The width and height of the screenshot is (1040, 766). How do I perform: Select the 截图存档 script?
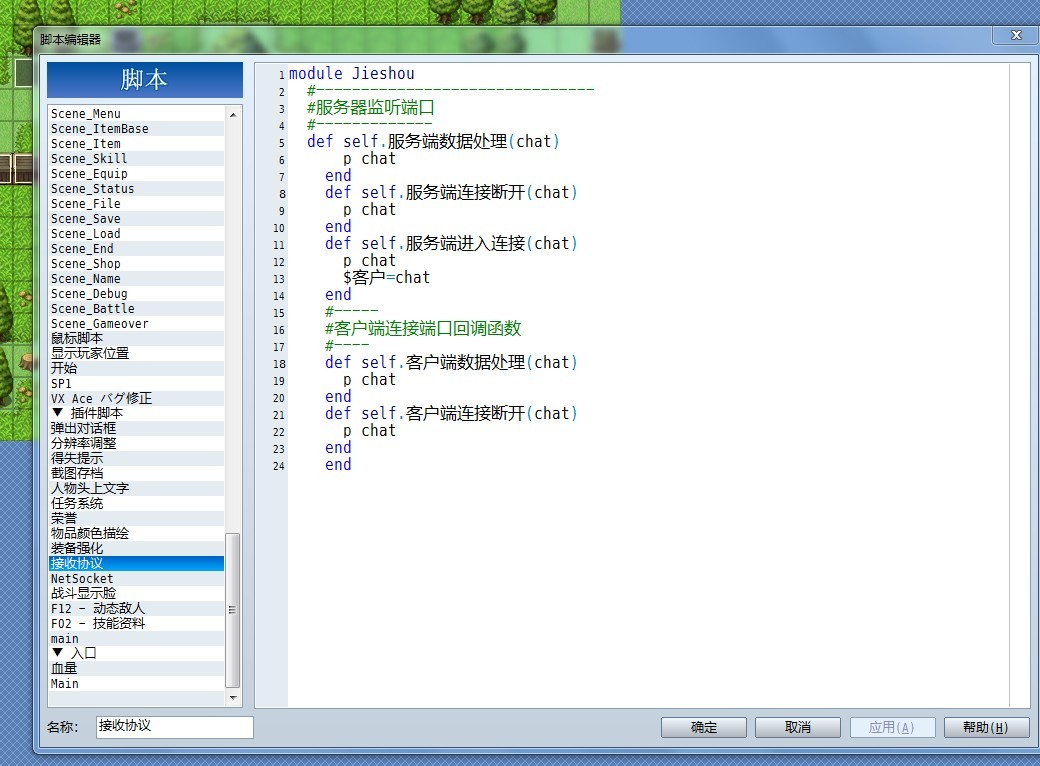(137, 474)
